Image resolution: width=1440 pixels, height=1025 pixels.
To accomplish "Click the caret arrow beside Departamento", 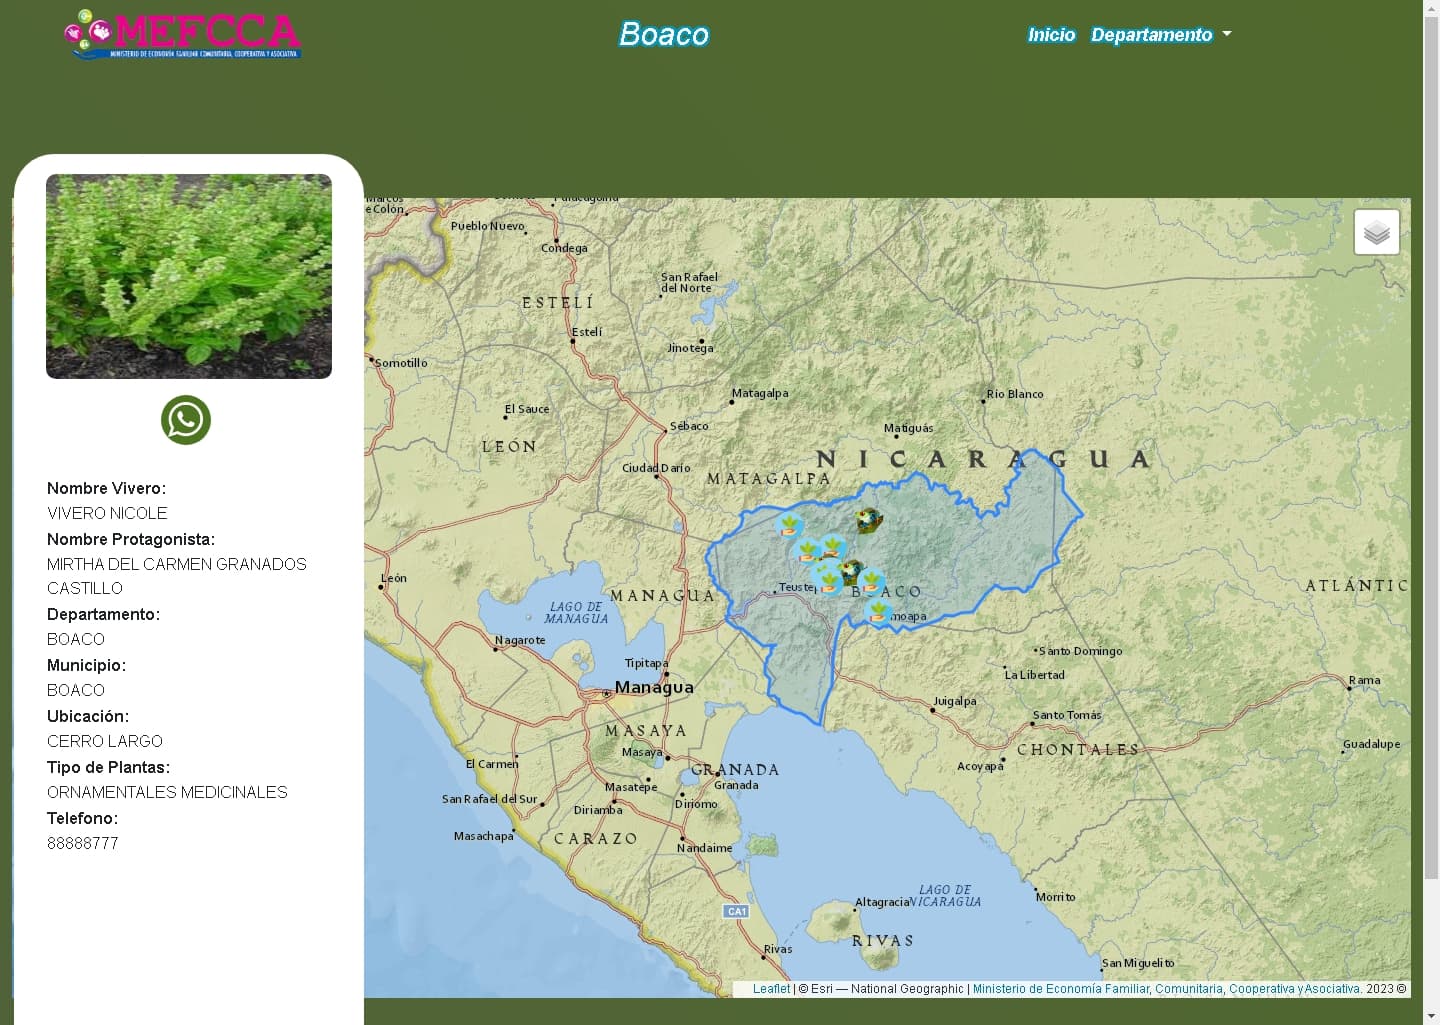I will [x=1227, y=34].
